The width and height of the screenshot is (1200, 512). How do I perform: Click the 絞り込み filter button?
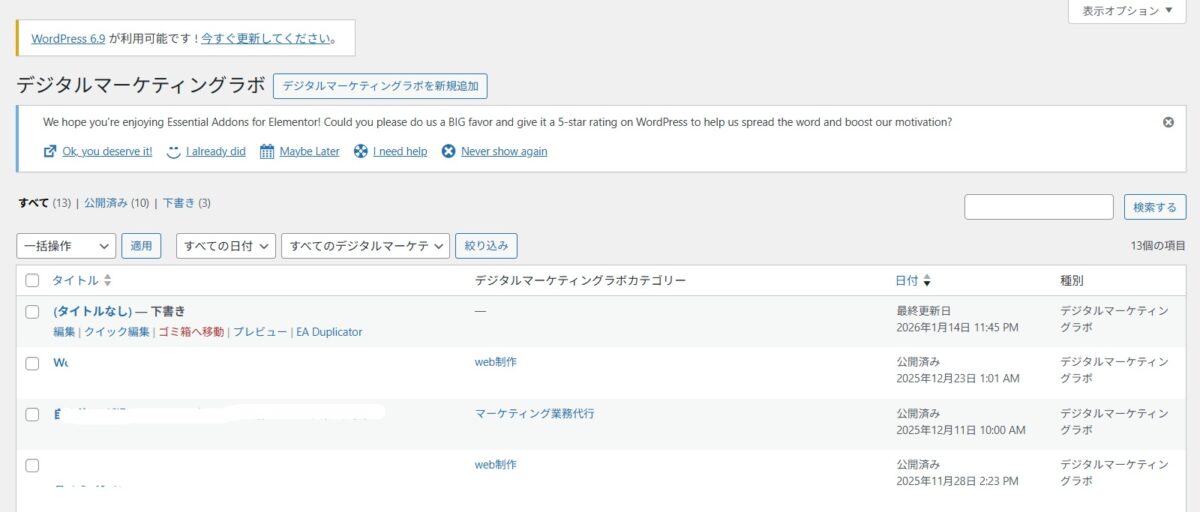486,245
